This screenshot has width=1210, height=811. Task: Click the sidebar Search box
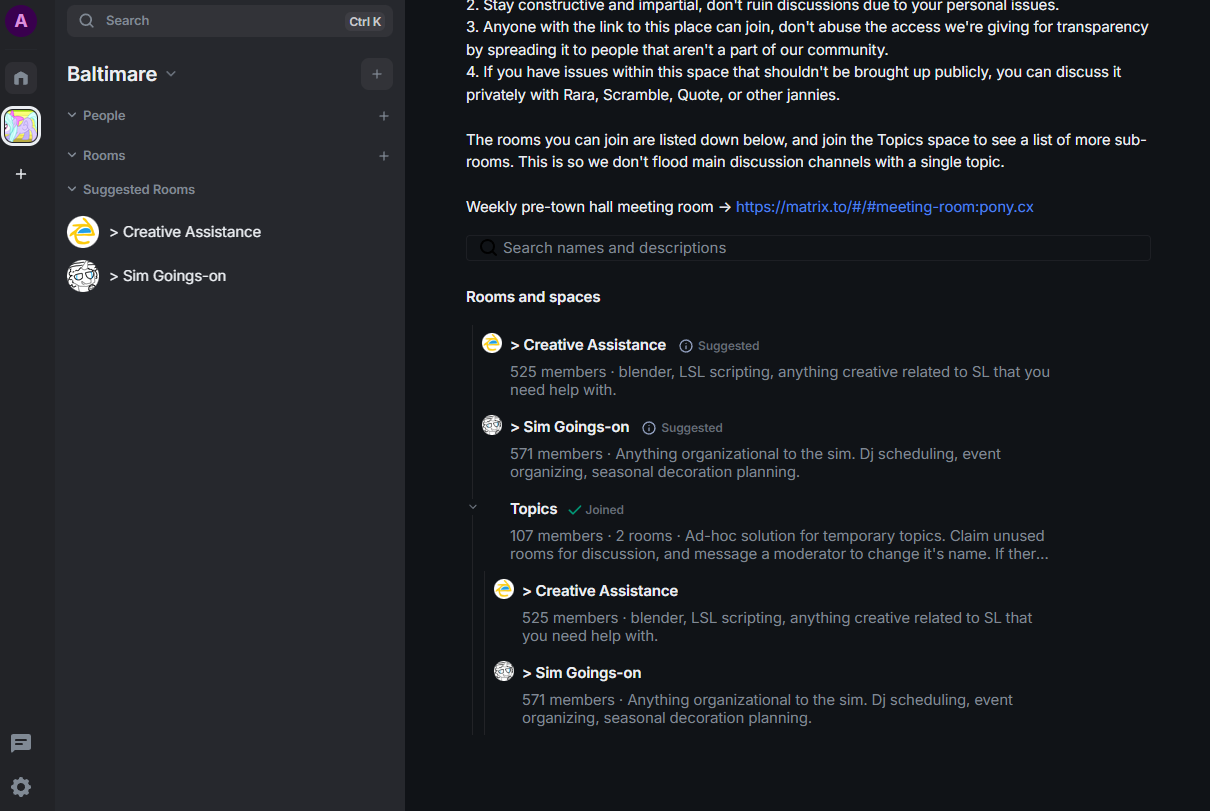[x=230, y=21]
